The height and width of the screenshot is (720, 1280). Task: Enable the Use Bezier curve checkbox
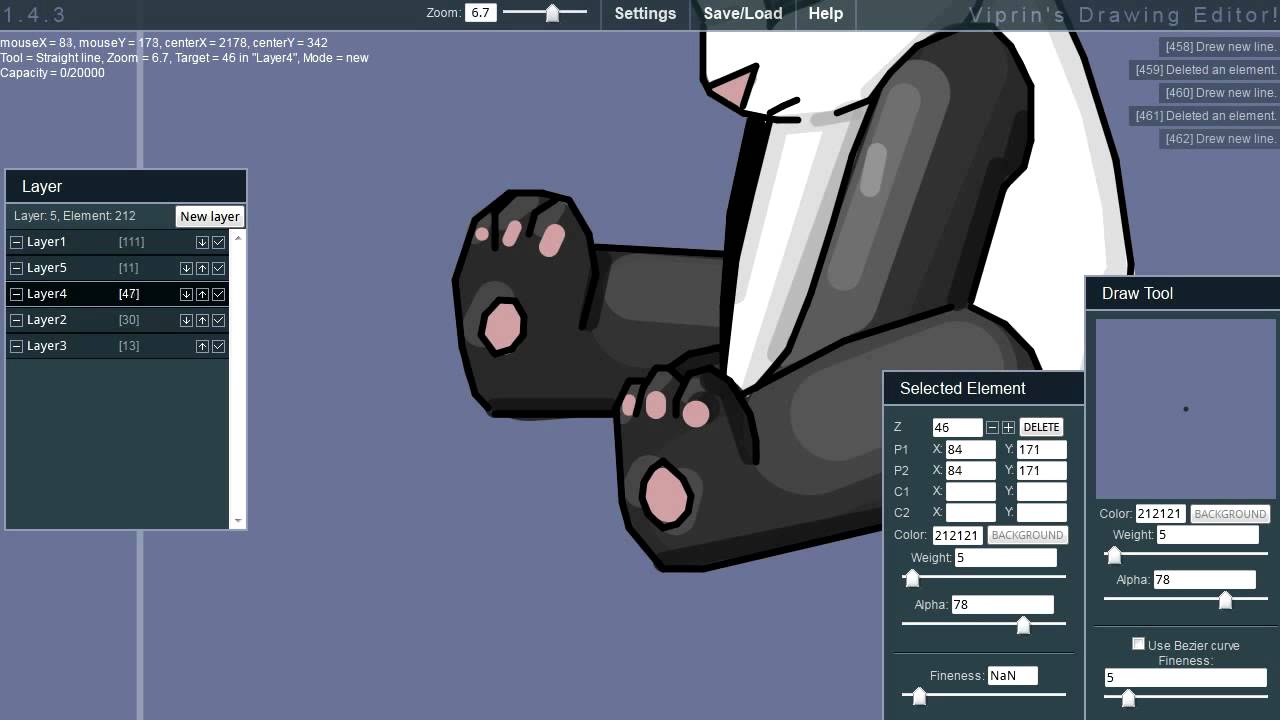pyautogui.click(x=1138, y=644)
